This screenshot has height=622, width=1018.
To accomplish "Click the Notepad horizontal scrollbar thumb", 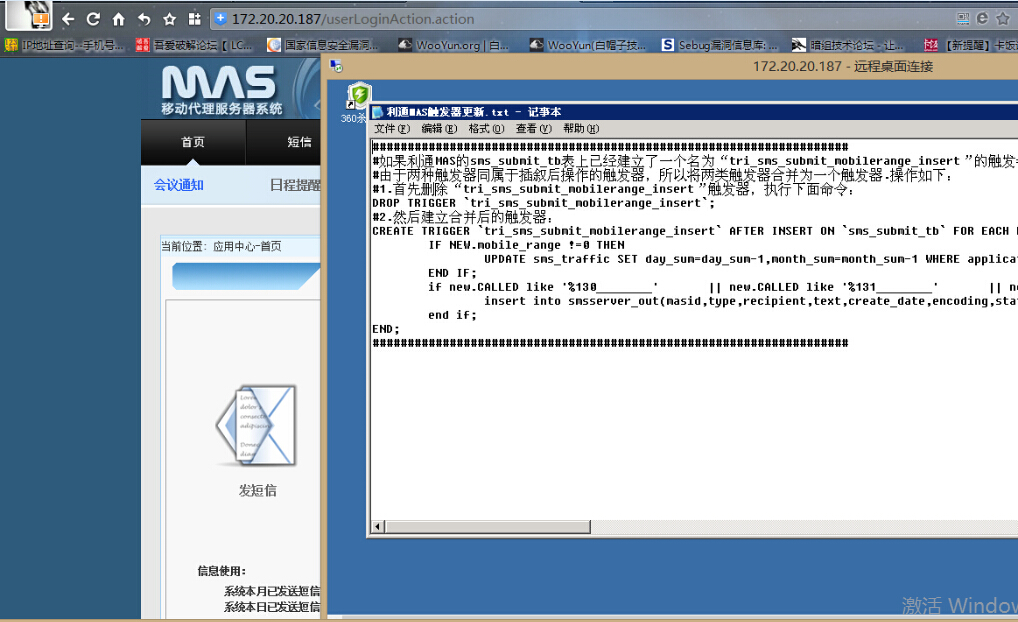I will pos(488,527).
